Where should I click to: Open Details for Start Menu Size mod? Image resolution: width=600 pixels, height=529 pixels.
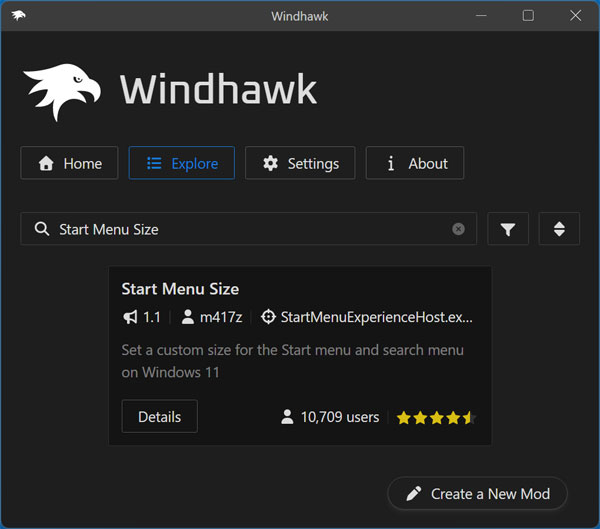tap(160, 416)
